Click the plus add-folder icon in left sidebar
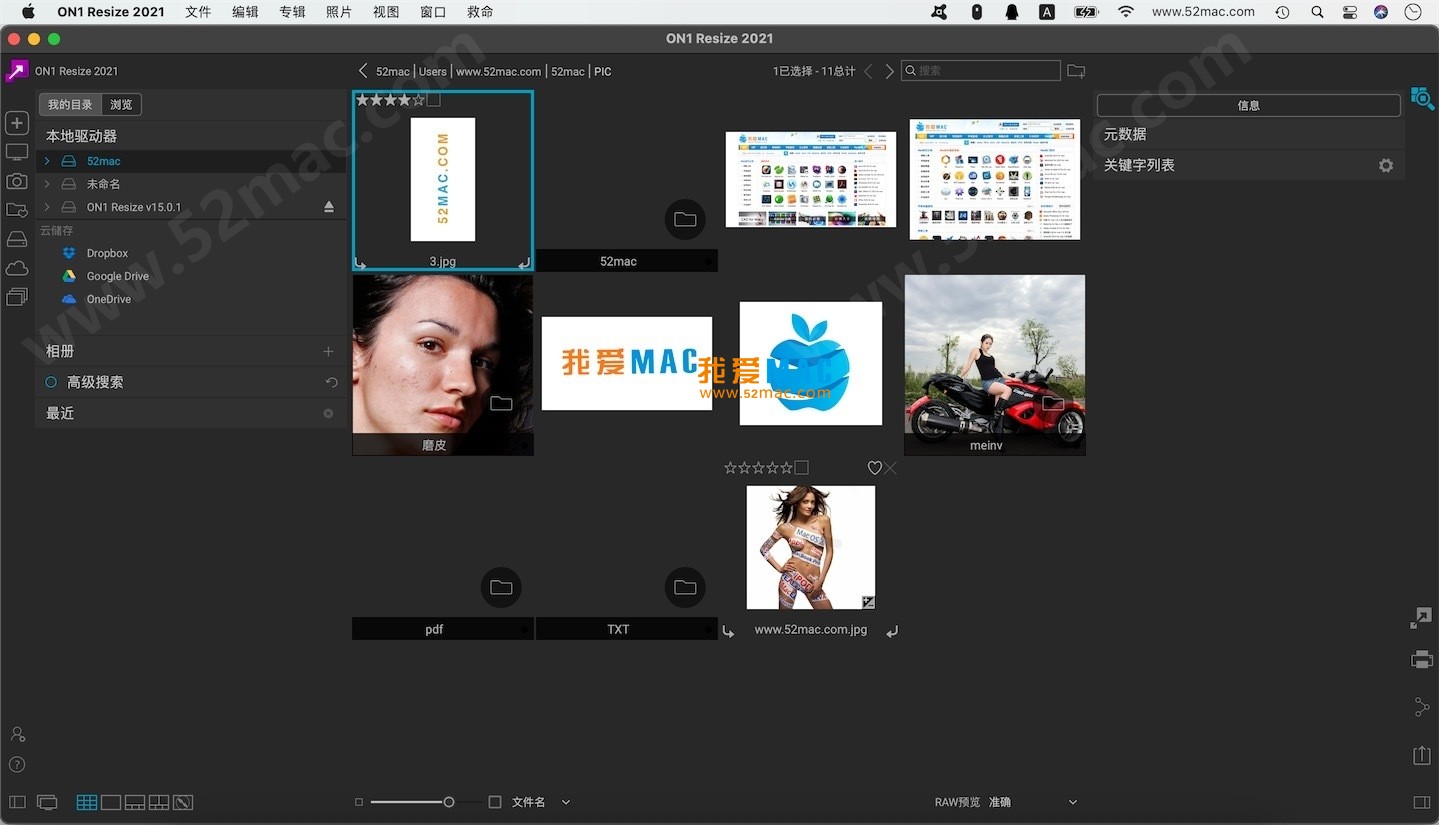The image size is (1439, 825). tap(17, 123)
